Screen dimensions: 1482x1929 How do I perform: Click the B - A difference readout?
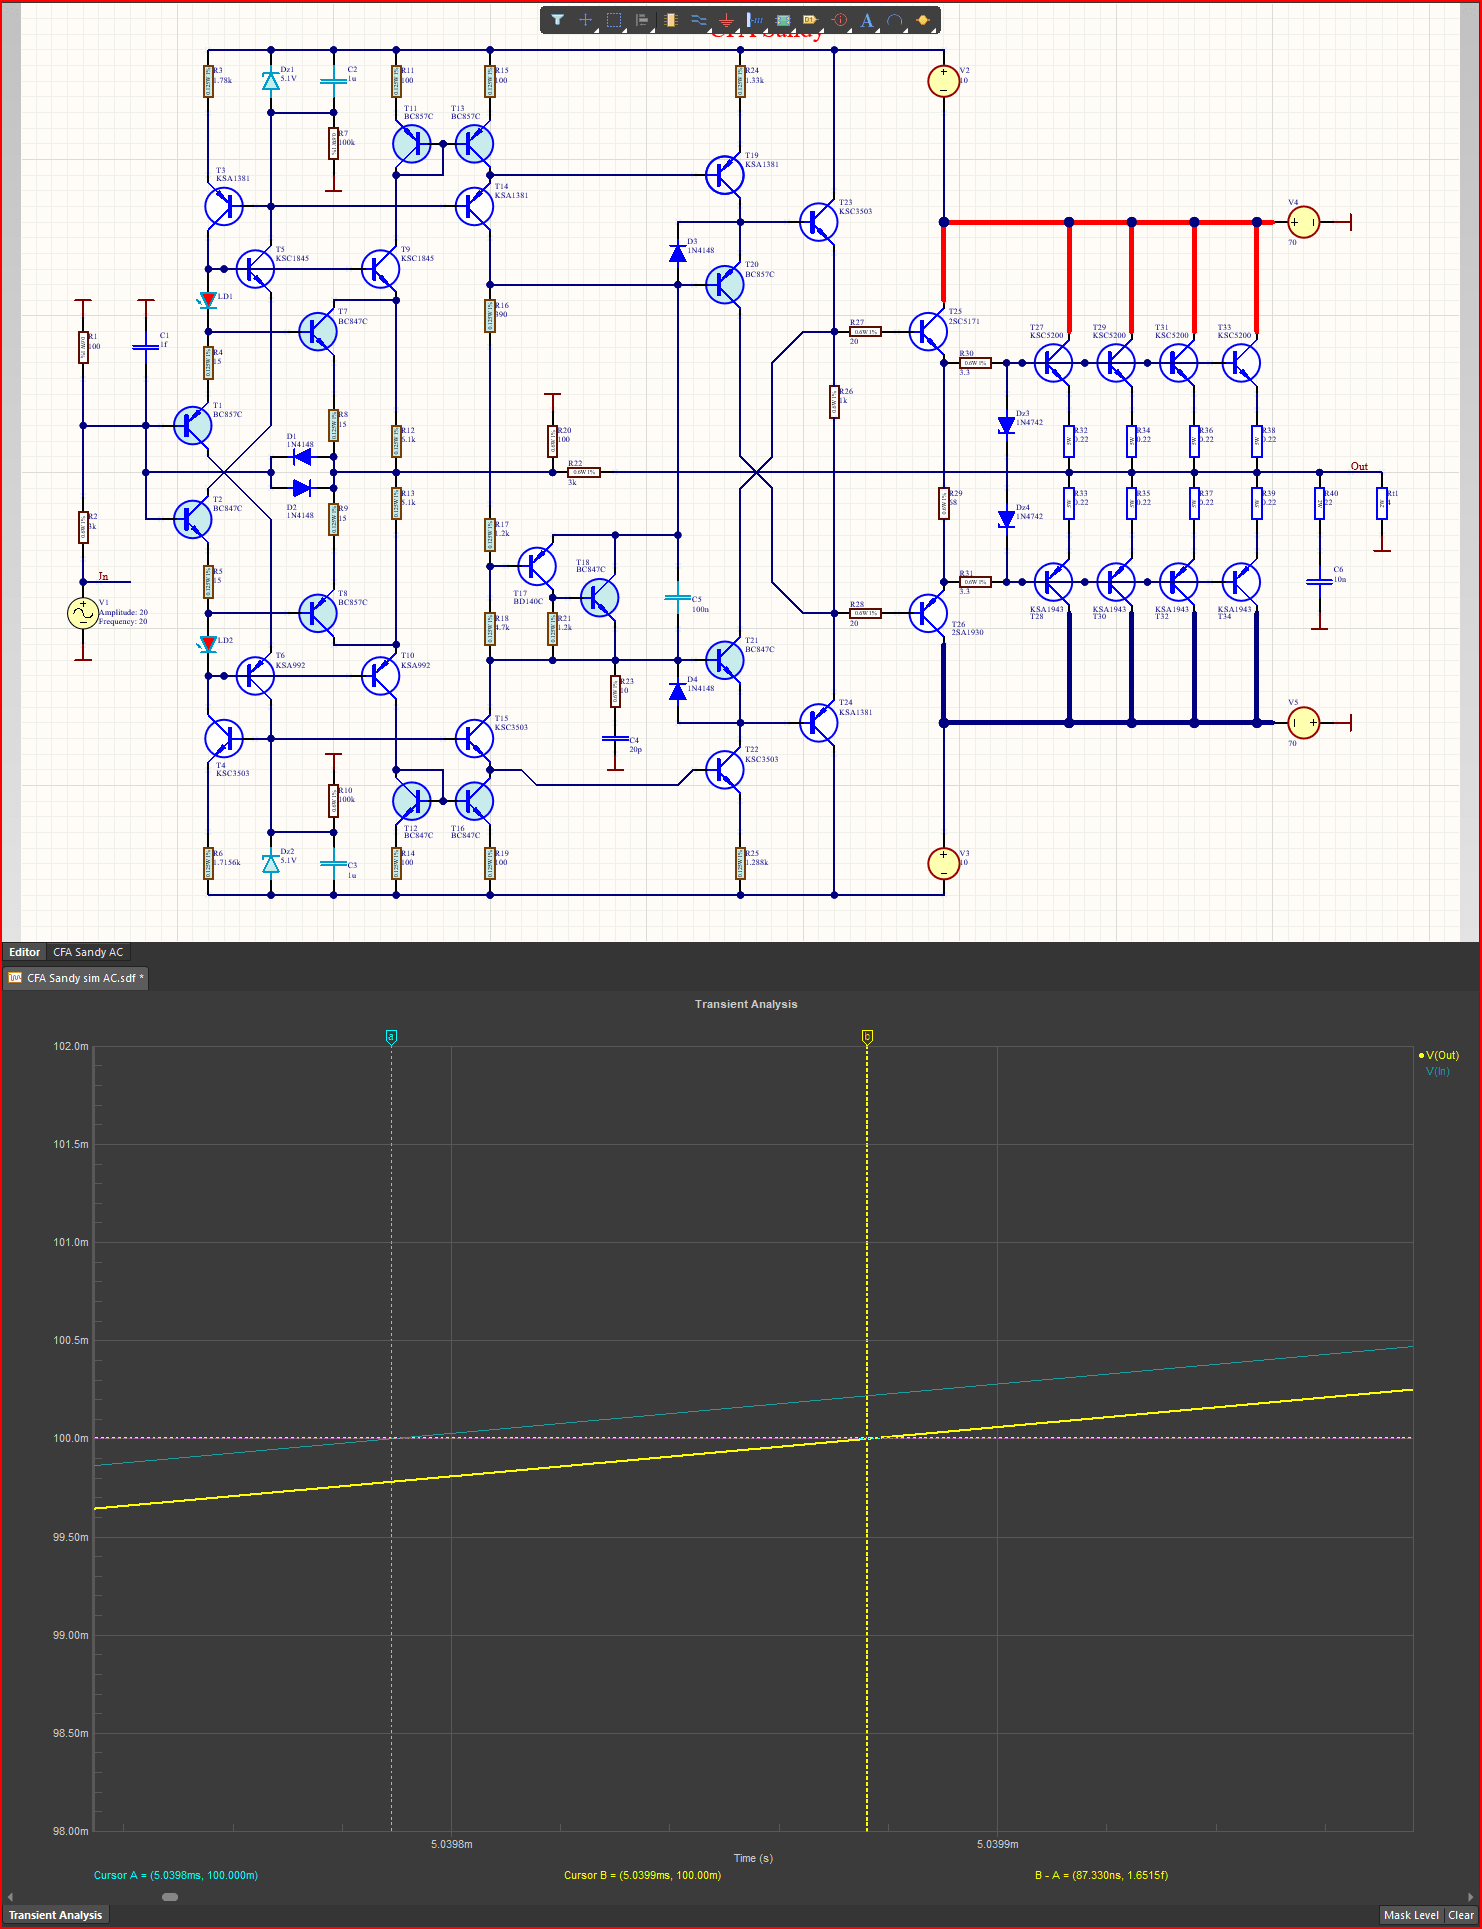(1101, 1875)
